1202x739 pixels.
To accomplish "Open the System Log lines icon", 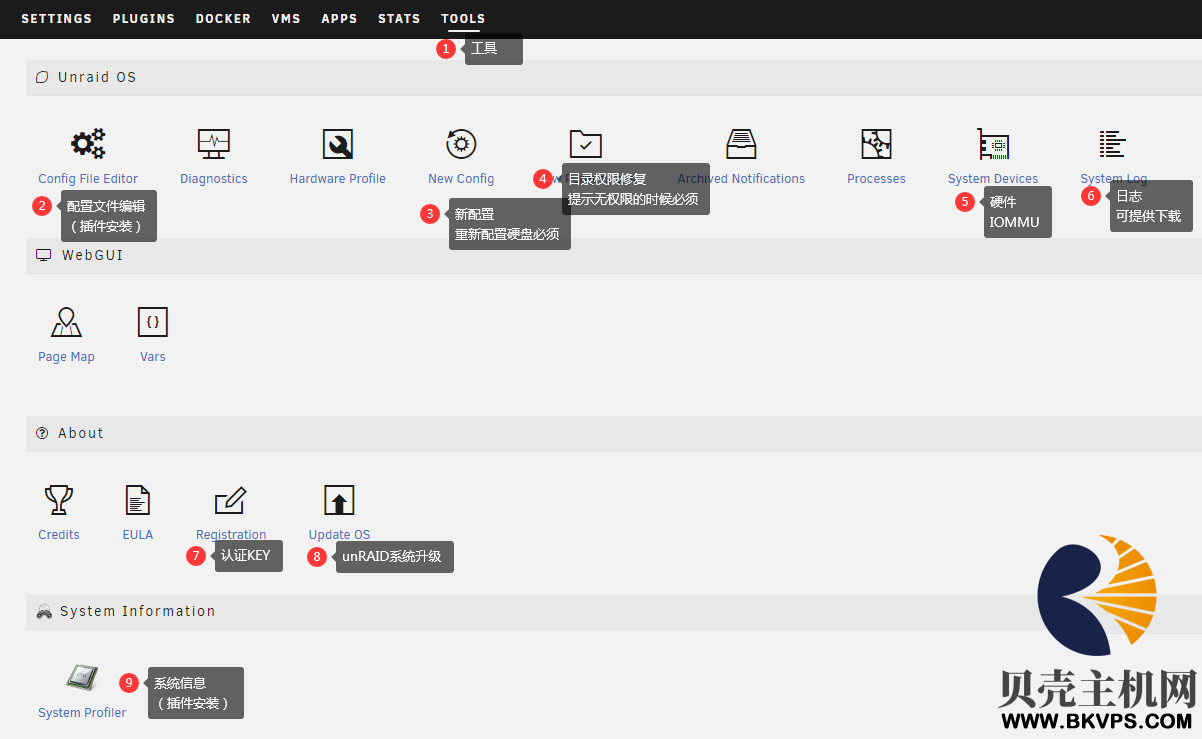I will tap(1113, 144).
